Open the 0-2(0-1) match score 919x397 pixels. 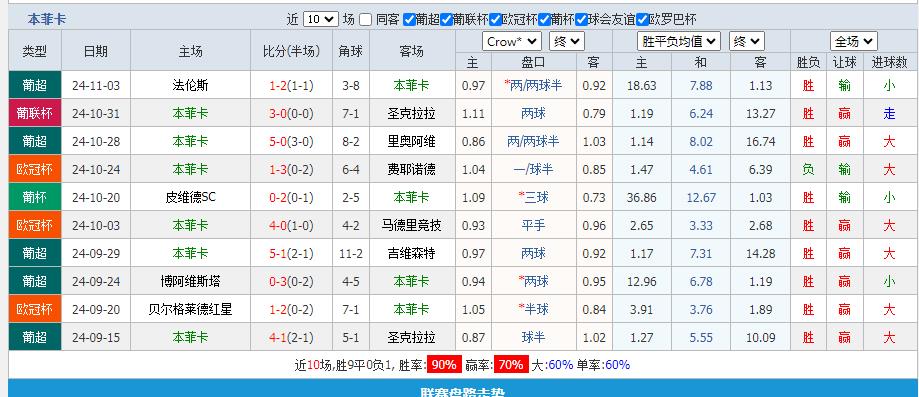pyautogui.click(x=291, y=198)
